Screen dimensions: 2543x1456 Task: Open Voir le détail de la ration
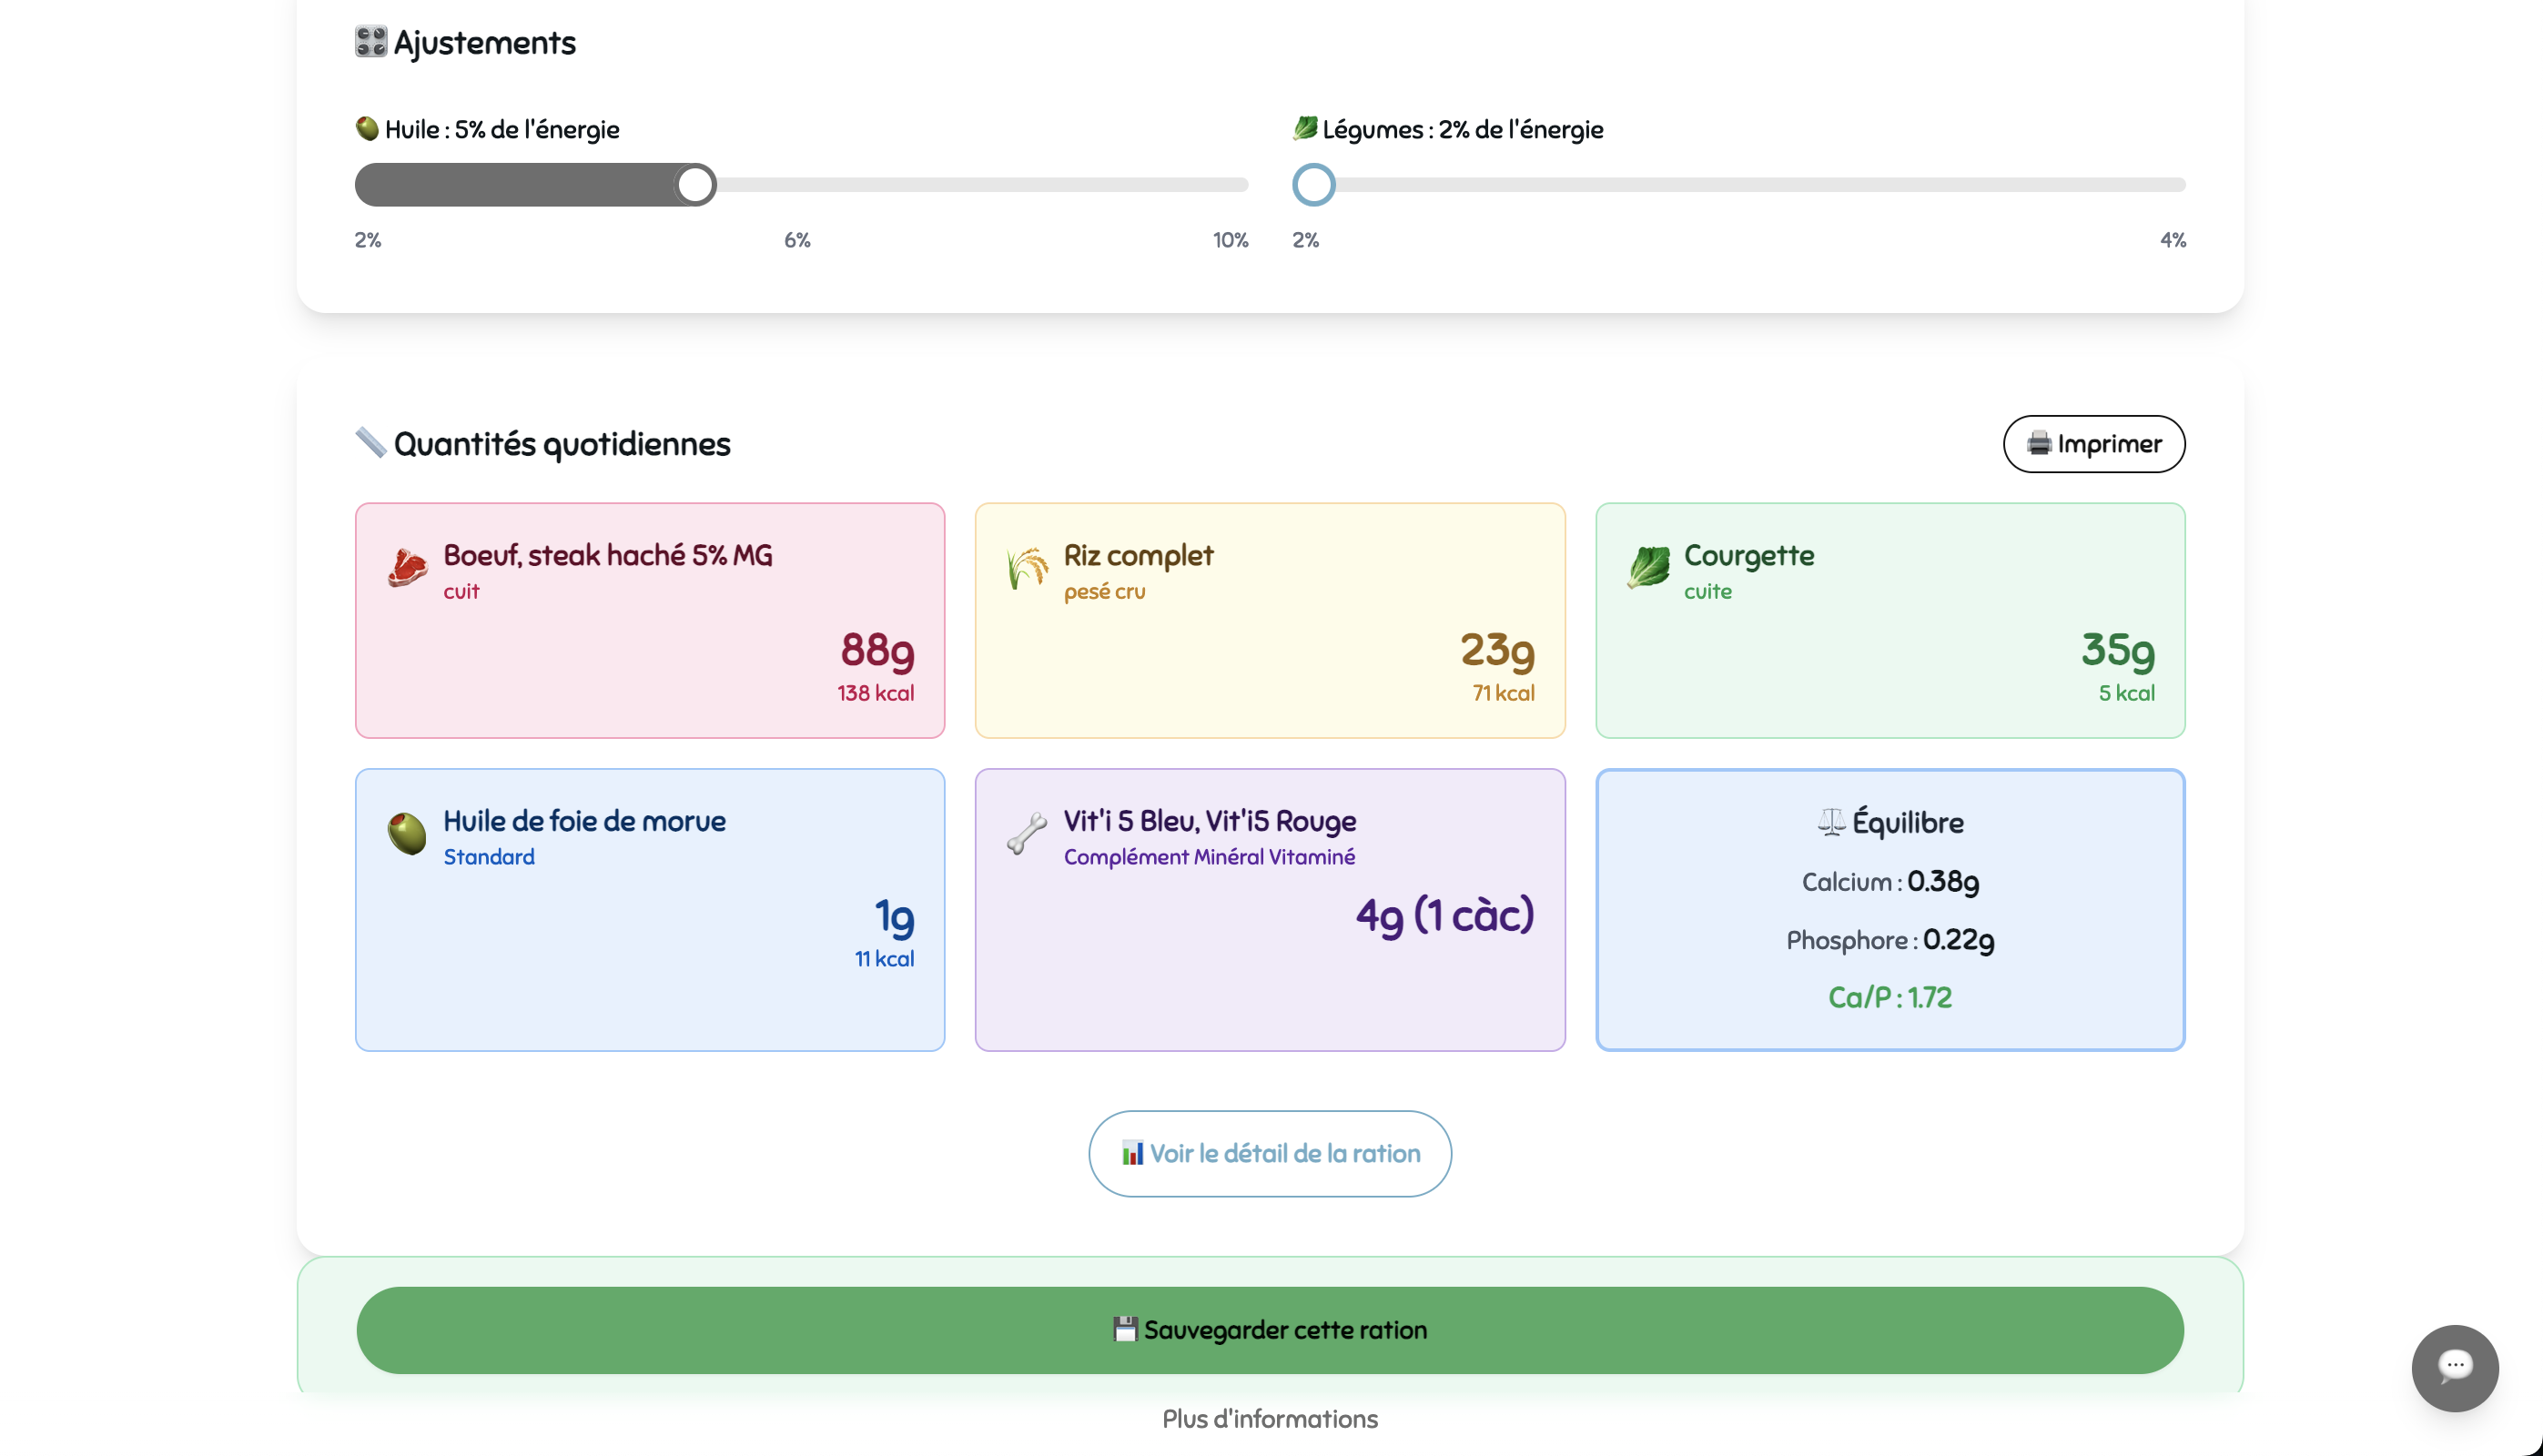coord(1269,1153)
